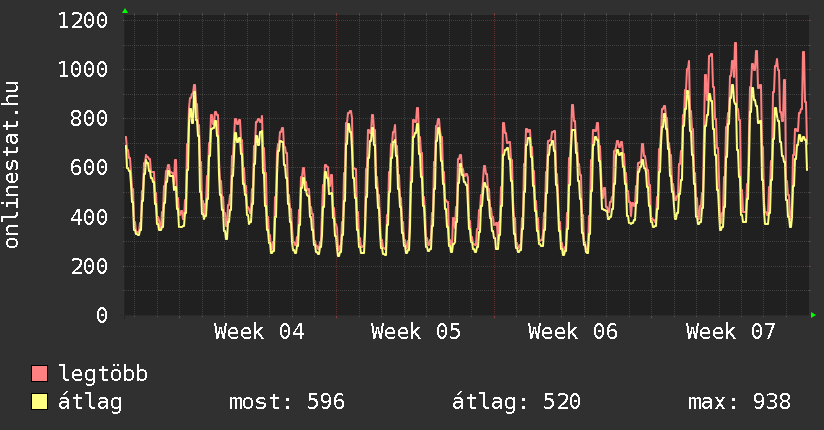The image size is (824, 430).
Task: Click the red legtöbb legend swatch
Action: tap(40, 374)
